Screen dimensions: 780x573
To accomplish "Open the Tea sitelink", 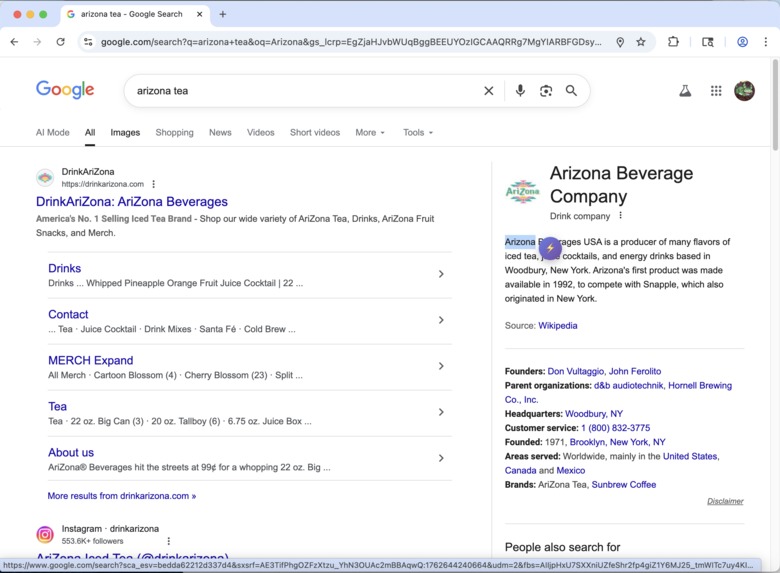I will [57, 406].
